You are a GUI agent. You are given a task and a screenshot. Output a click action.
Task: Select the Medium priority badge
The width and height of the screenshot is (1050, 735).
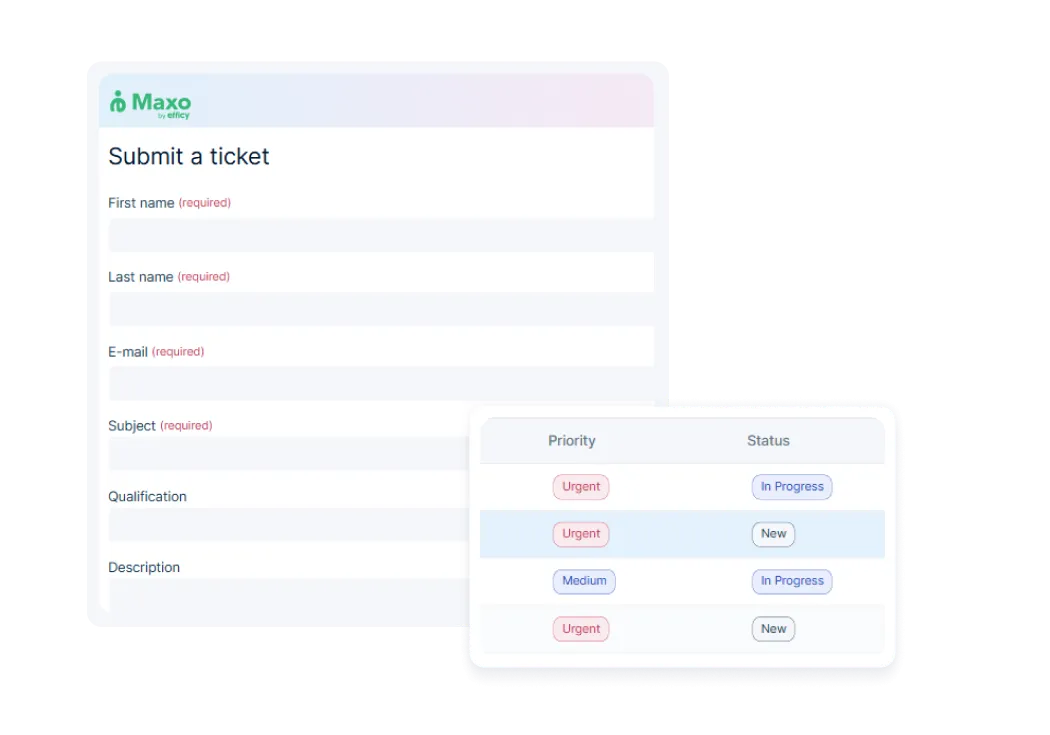[584, 581]
